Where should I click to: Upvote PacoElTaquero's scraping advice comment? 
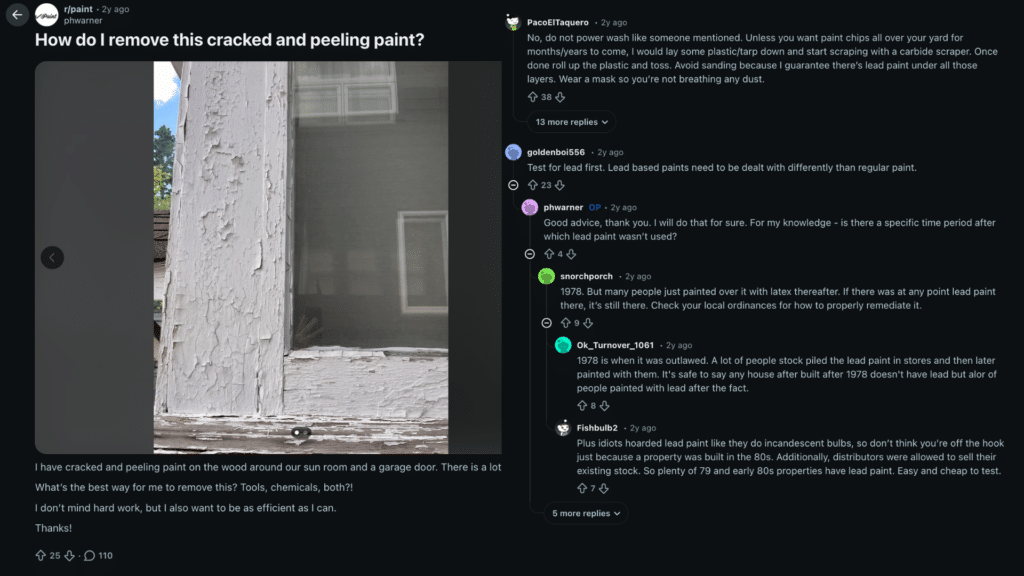point(531,96)
